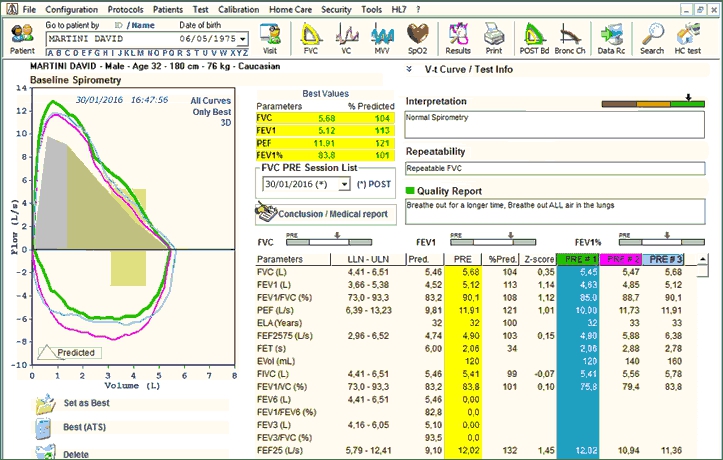Viewport: 723px width, 460px height.
Task: Open the FVC test from the toolbar
Action: (311, 36)
